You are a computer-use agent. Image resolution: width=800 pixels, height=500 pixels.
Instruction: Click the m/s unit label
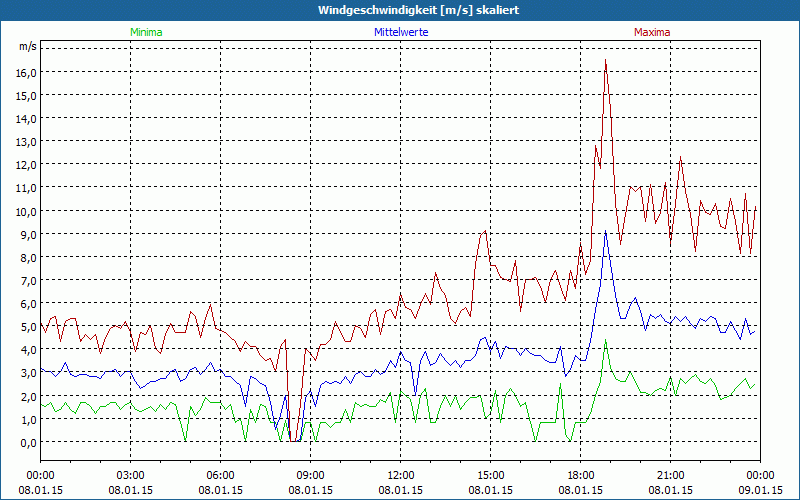27,47
